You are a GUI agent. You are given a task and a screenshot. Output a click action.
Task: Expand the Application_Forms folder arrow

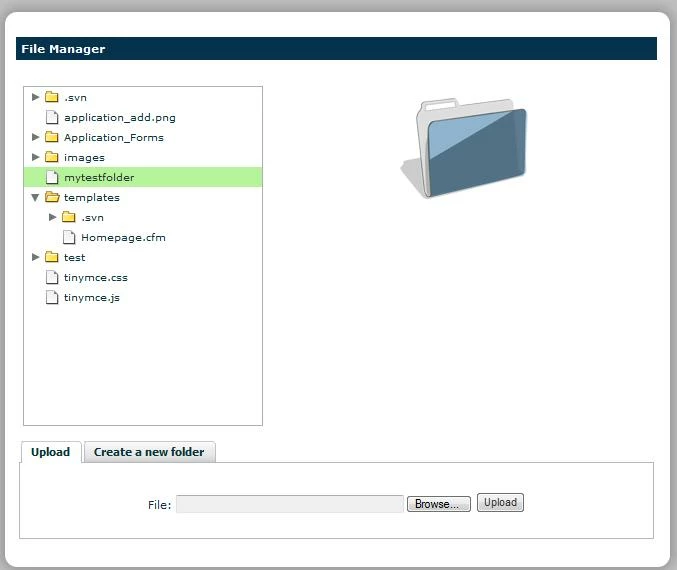tap(35, 137)
